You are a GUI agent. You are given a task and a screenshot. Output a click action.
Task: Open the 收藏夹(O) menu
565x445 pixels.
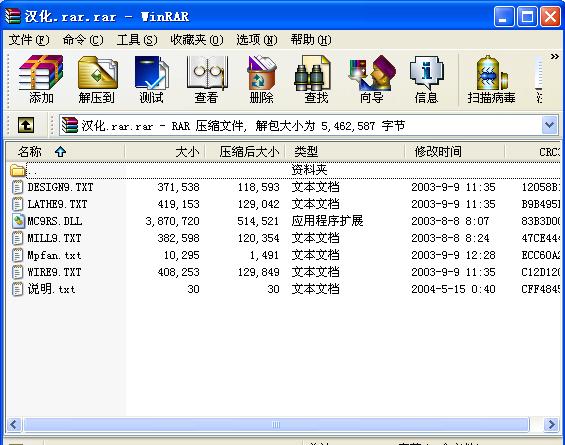click(197, 40)
